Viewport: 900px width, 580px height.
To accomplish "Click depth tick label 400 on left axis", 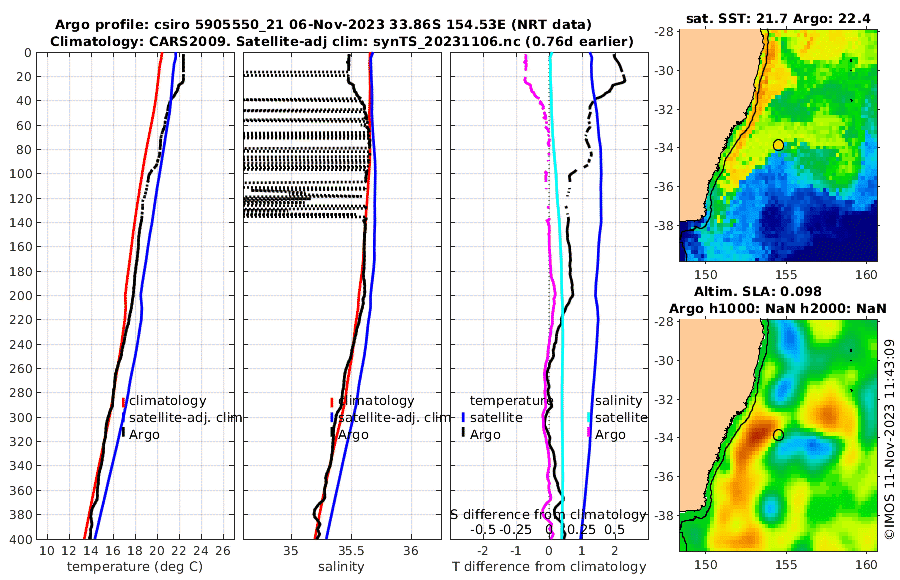I will pos(21,539).
